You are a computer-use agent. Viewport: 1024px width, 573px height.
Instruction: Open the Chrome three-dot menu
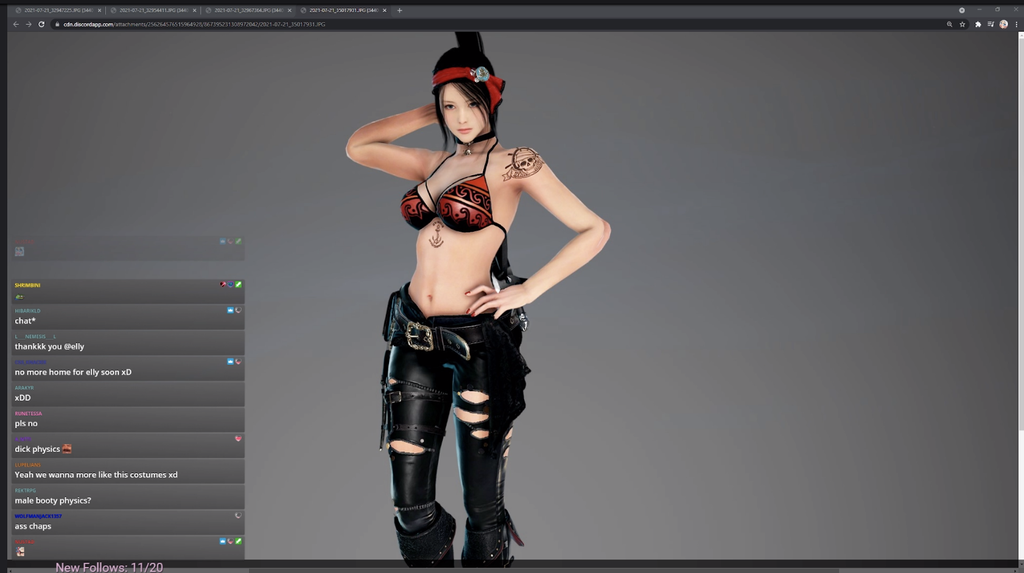1016,24
